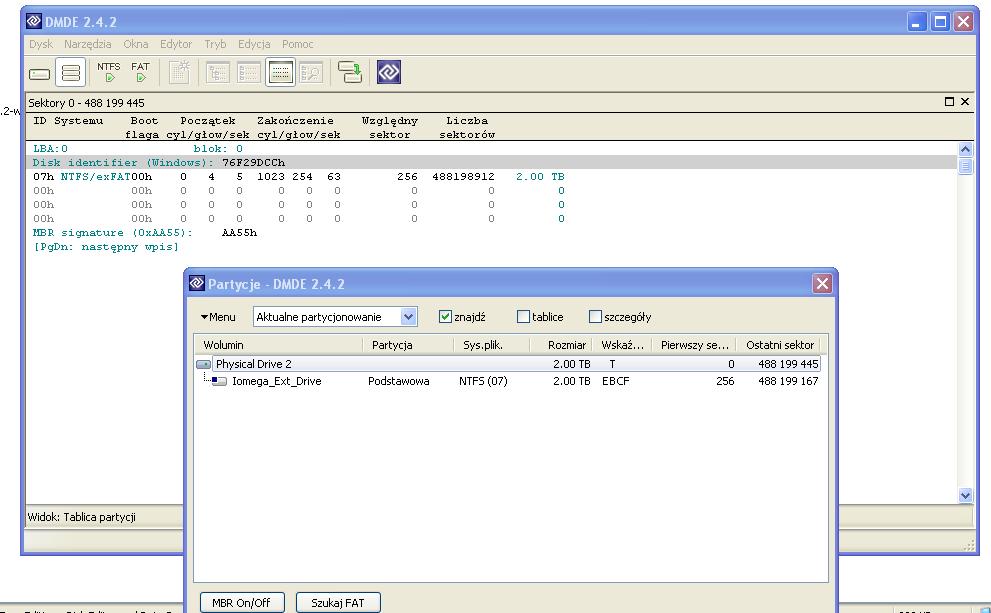
Task: Start the FAT search tool
Action: [140, 72]
